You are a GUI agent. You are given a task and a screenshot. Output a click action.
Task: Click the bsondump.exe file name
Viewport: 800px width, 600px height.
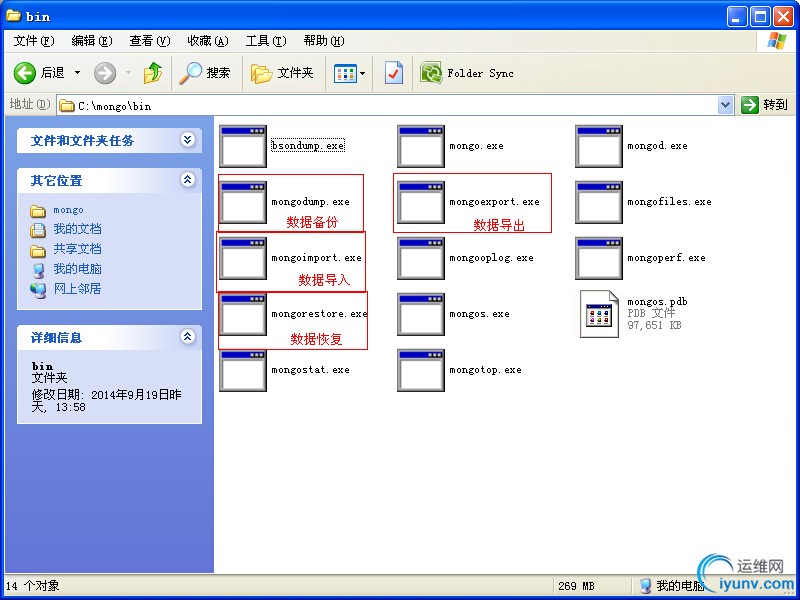pyautogui.click(x=308, y=146)
